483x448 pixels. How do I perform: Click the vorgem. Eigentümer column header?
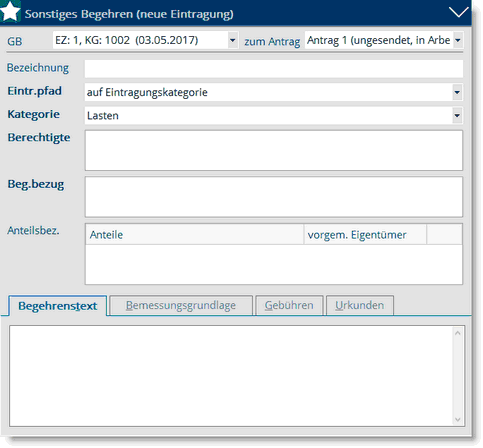click(365, 235)
